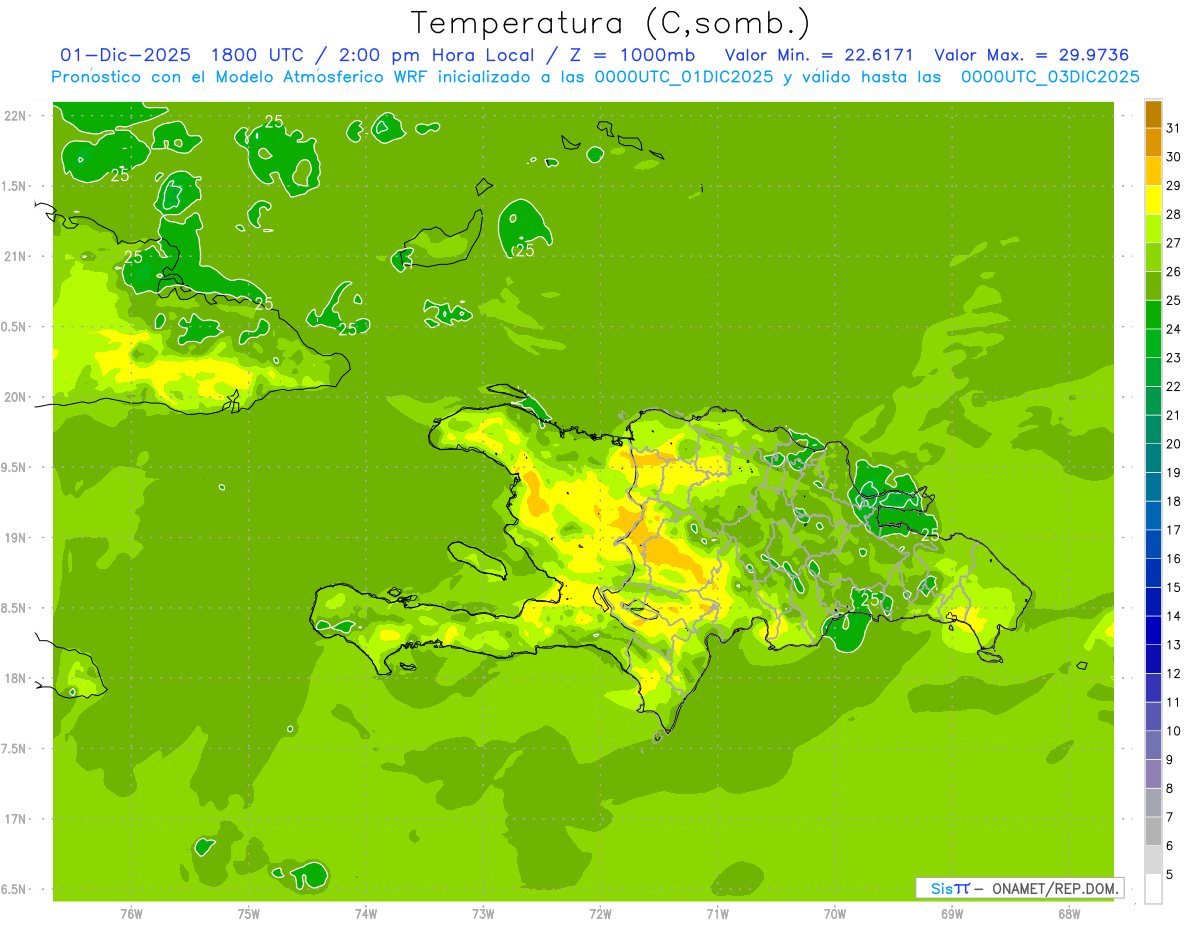This screenshot has height=927, width=1200.
Task: Pick the orange-brown swatch between 30 and 31
Action: (x=1153, y=143)
